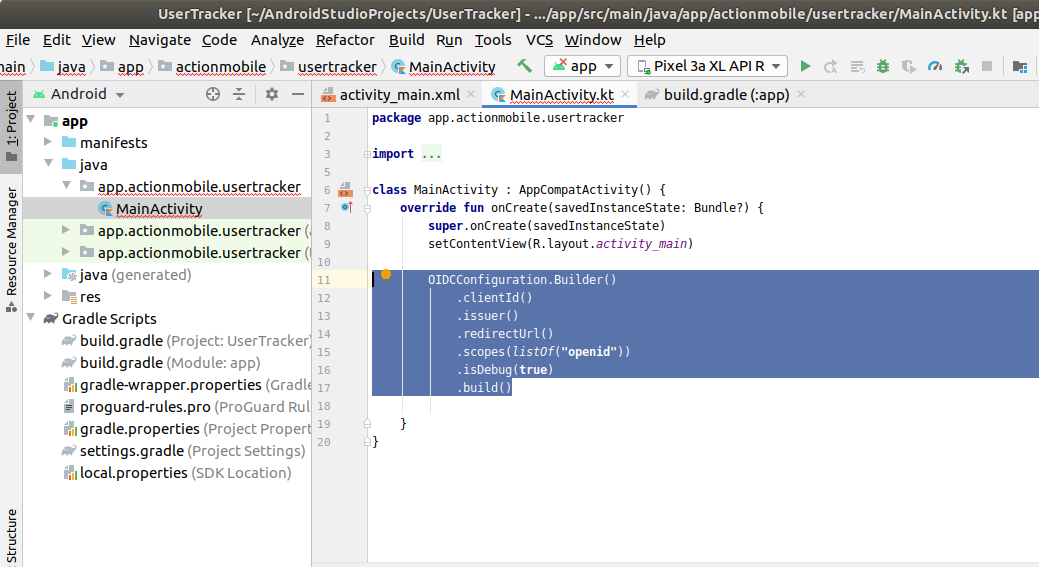The width and height of the screenshot is (1039, 567).
Task: Close the MainActivity.kt tab
Action: click(x=625, y=94)
